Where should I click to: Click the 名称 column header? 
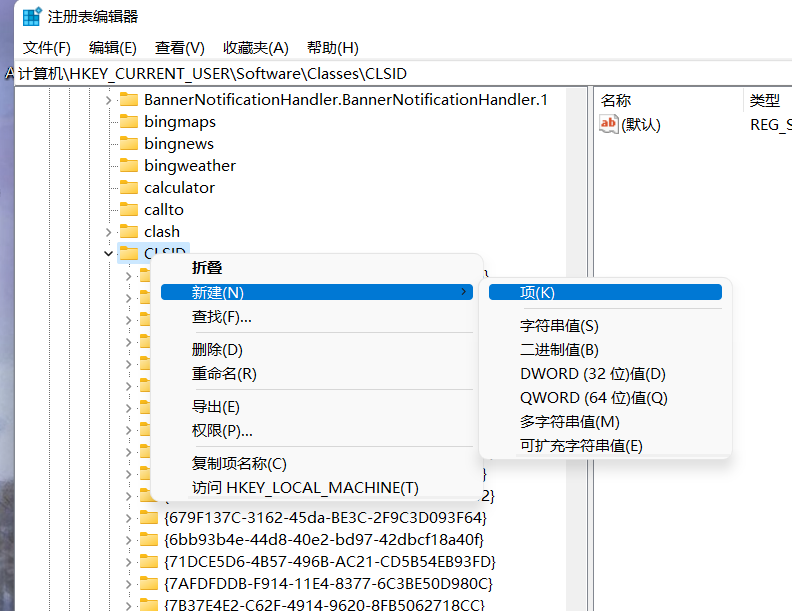[668, 100]
